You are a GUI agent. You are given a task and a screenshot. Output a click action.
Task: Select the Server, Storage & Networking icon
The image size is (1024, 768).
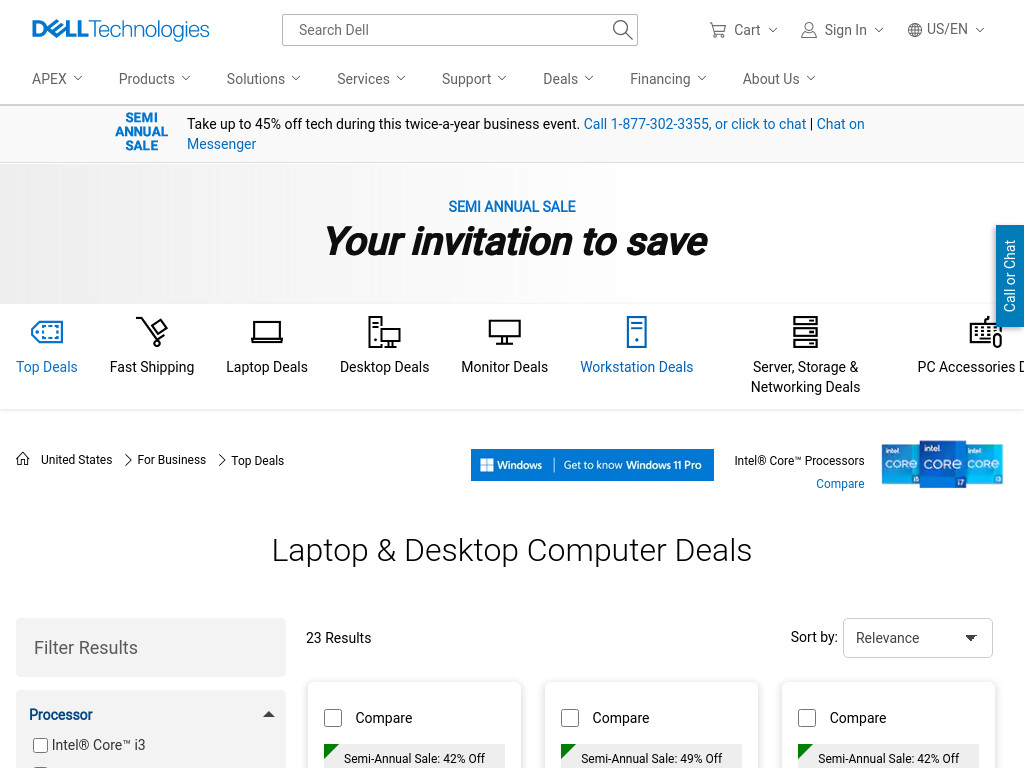805,332
